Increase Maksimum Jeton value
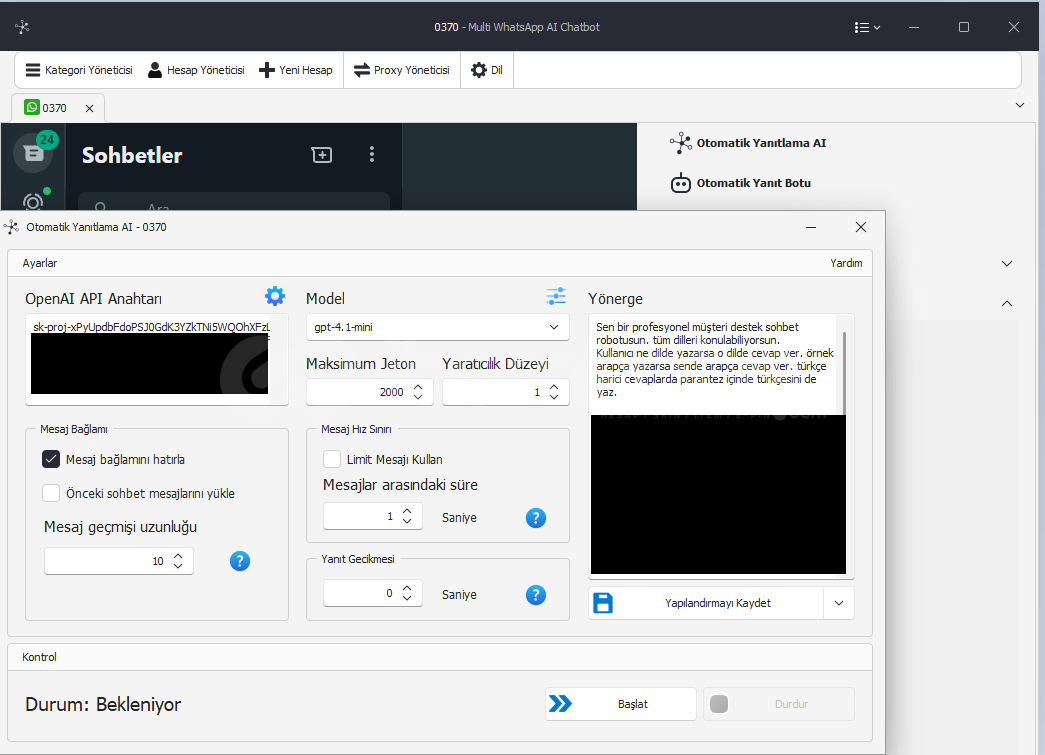Viewport: 1045px width, 755px height. [418, 387]
